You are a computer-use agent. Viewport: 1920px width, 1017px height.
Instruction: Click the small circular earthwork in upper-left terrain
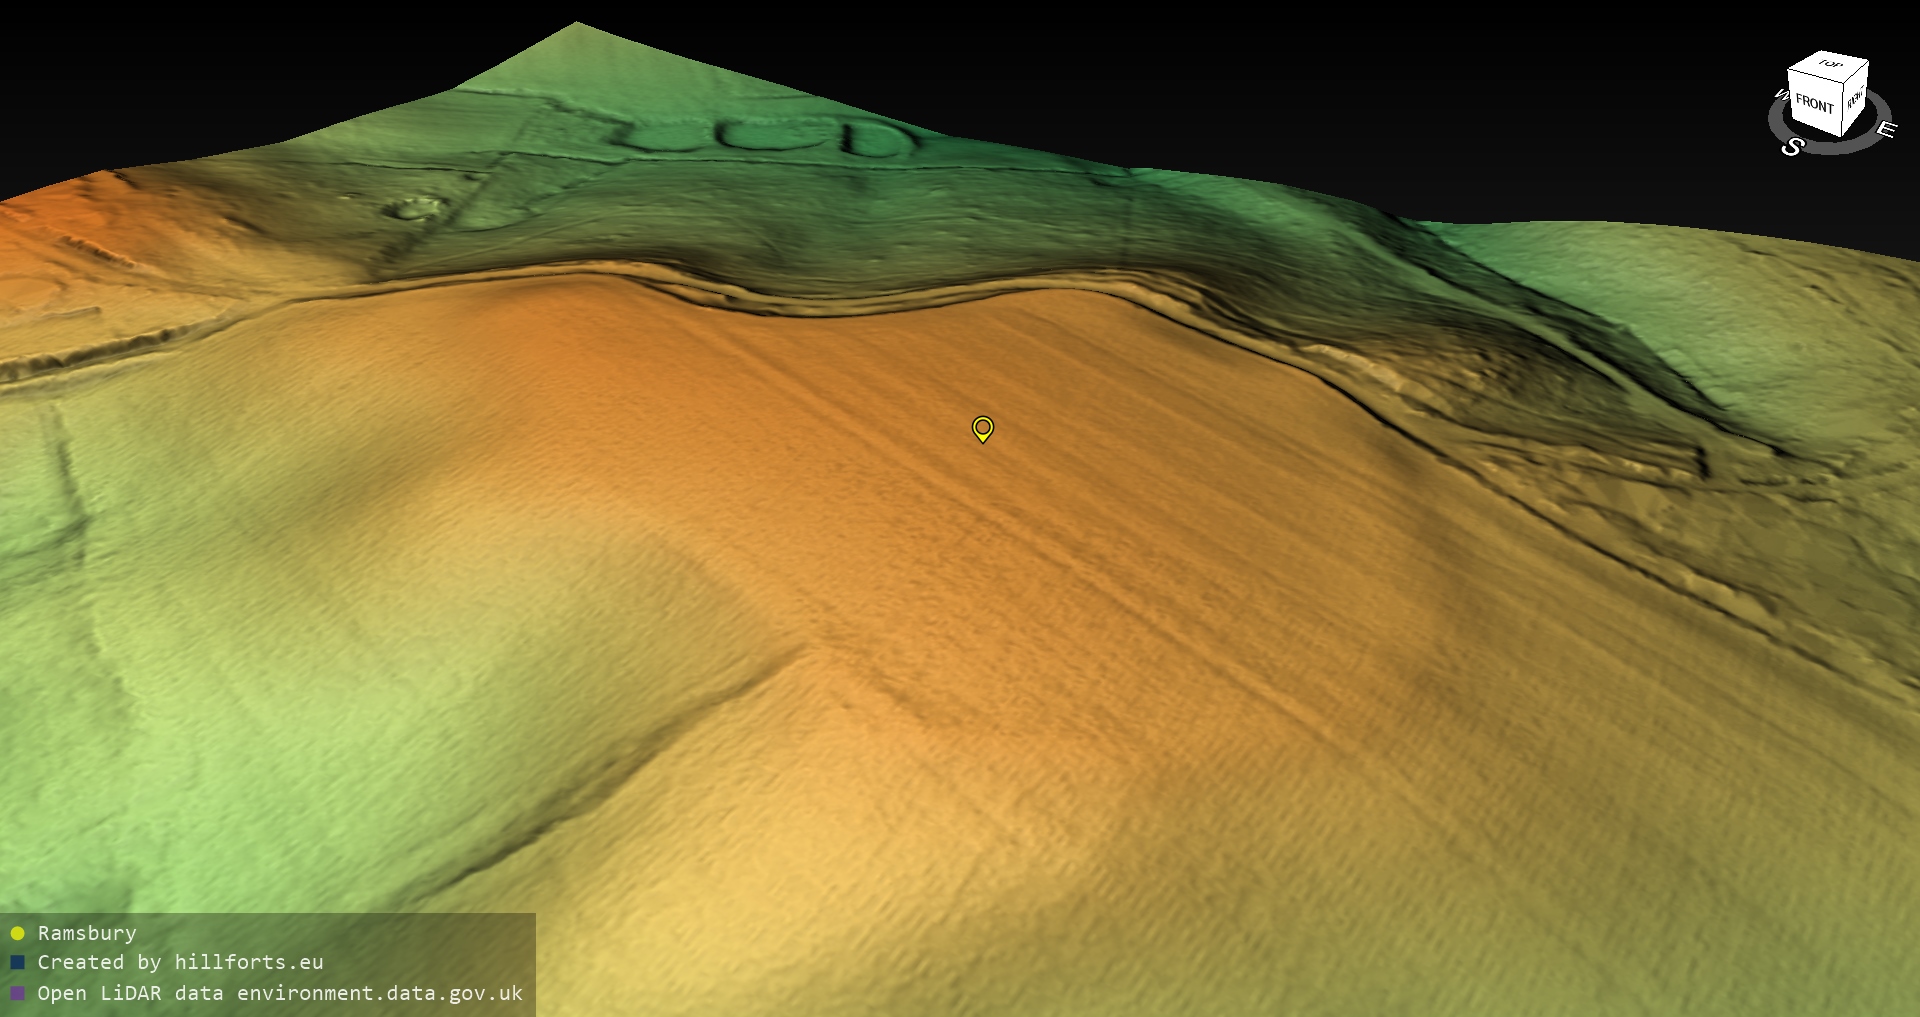click(412, 208)
